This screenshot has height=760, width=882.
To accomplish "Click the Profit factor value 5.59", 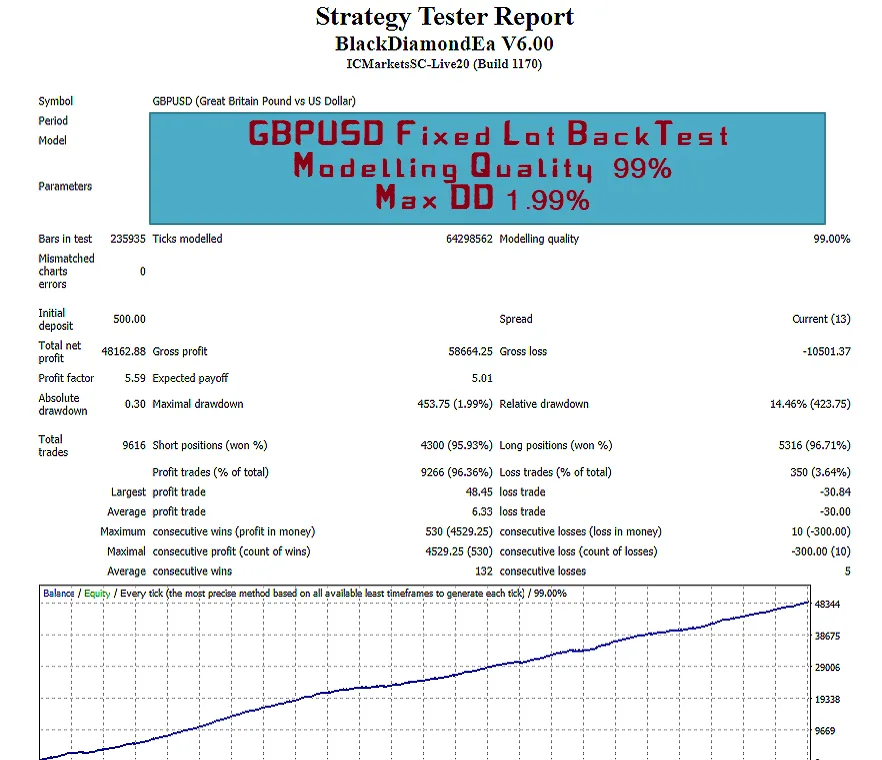I will [133, 378].
